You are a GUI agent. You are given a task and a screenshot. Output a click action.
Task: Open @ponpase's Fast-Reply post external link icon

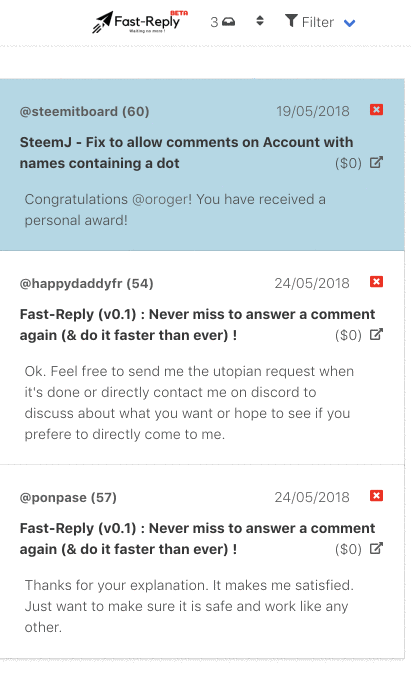pyautogui.click(x=376, y=548)
